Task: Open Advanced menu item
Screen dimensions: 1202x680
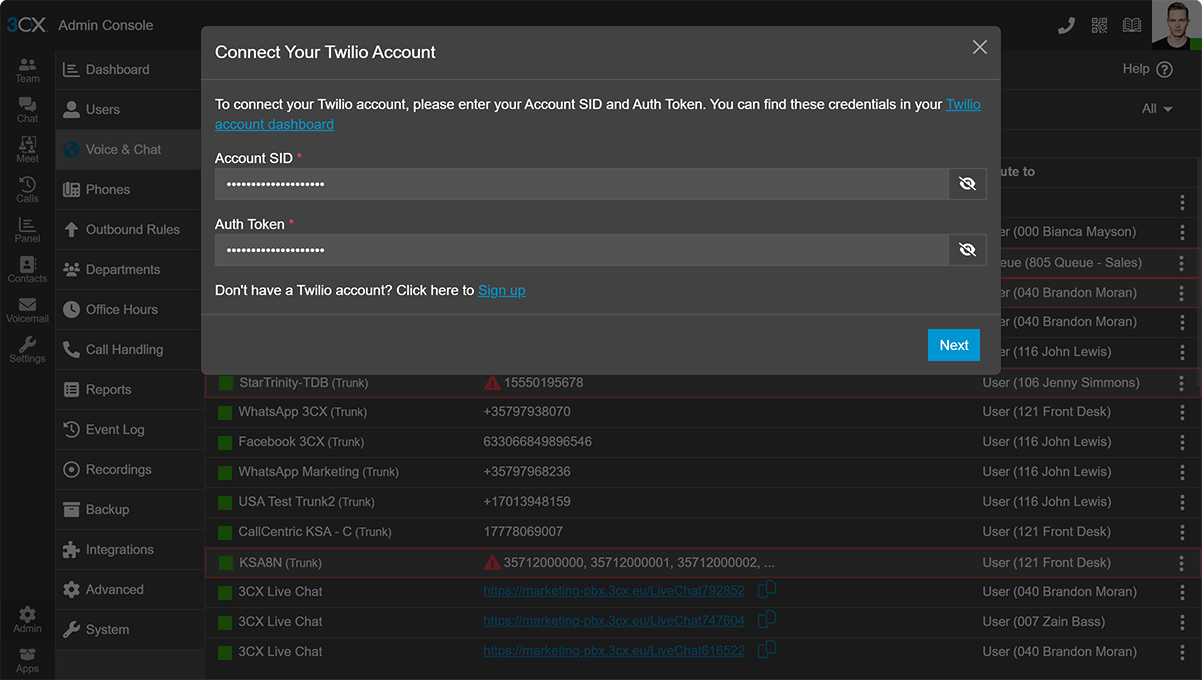Action: pos(129,590)
